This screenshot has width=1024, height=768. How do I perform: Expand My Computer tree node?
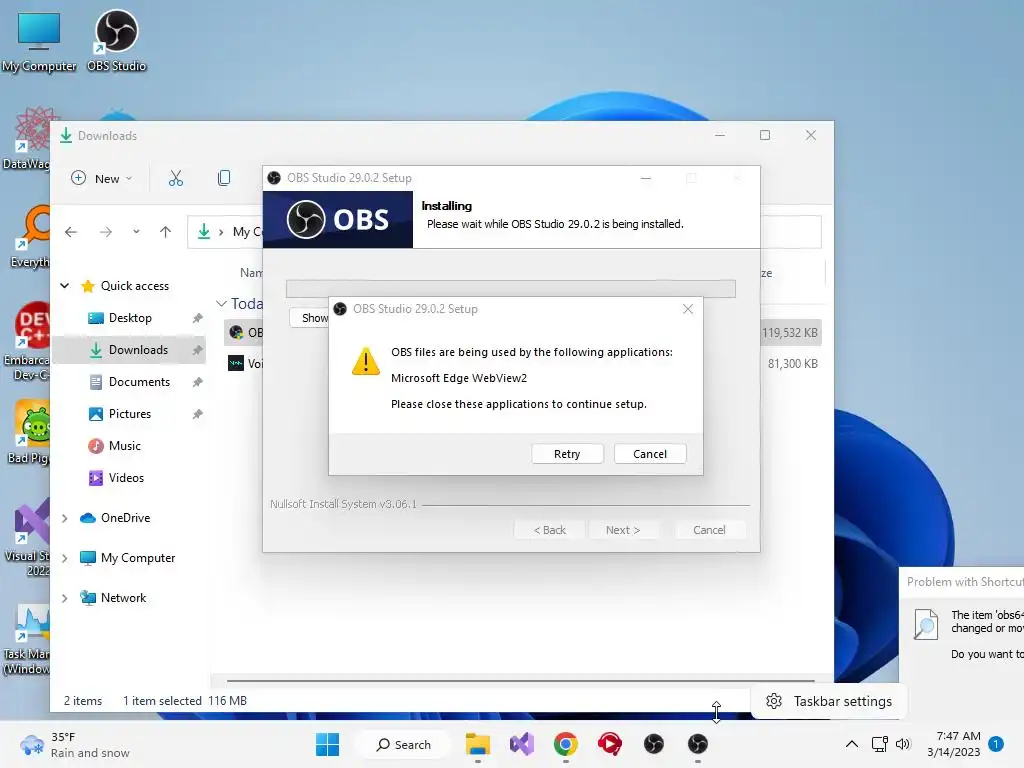(64, 558)
